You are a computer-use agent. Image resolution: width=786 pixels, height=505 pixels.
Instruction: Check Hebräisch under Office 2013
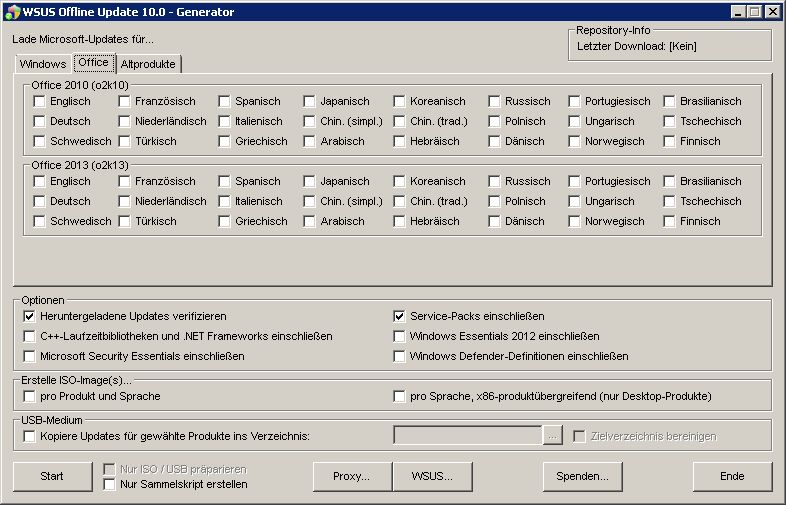tap(399, 221)
